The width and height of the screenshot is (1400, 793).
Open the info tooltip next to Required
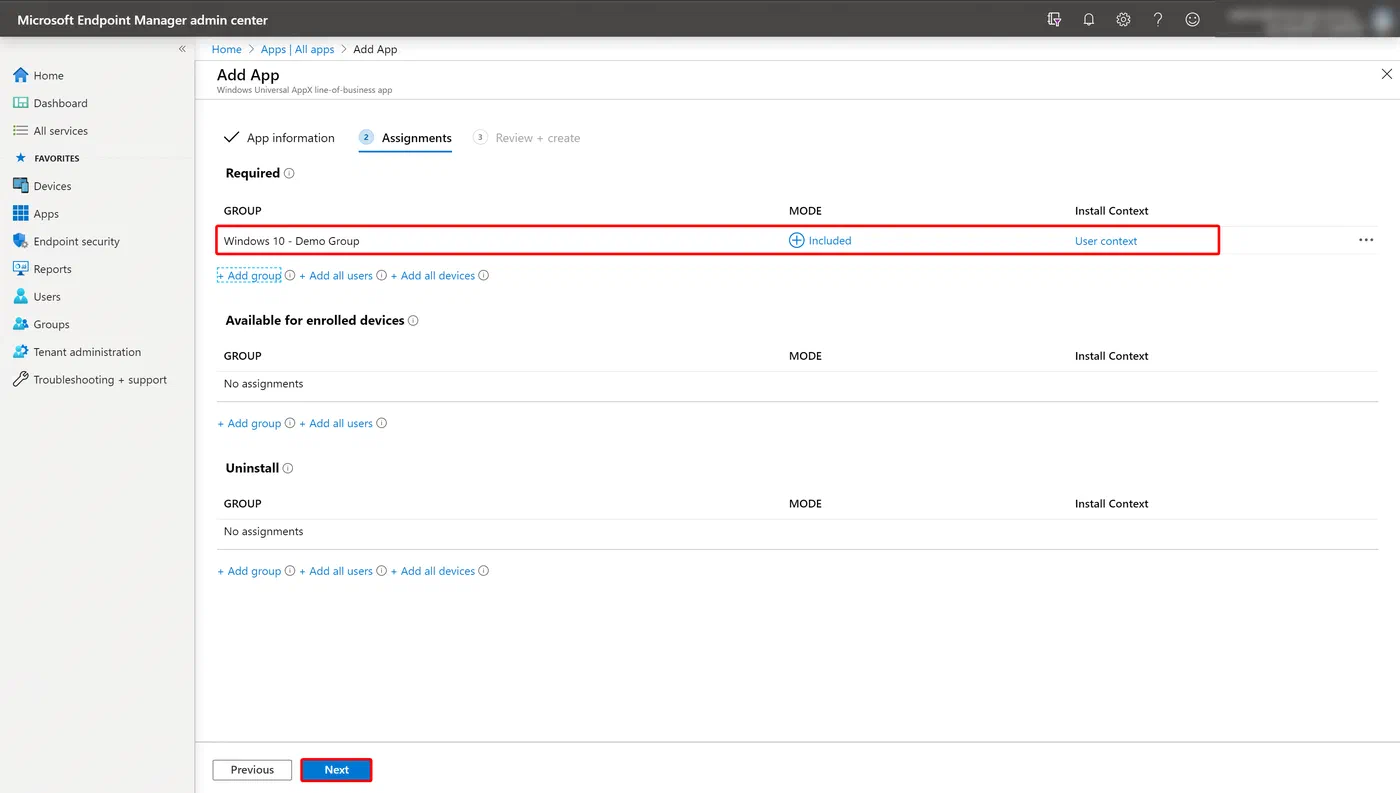coord(289,173)
